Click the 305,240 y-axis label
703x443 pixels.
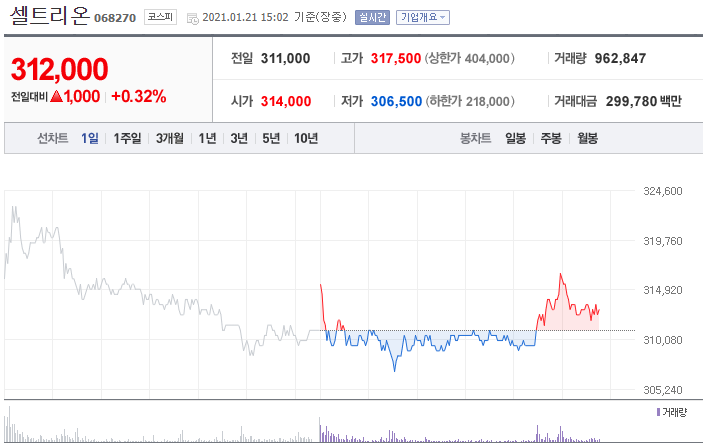[663, 390]
